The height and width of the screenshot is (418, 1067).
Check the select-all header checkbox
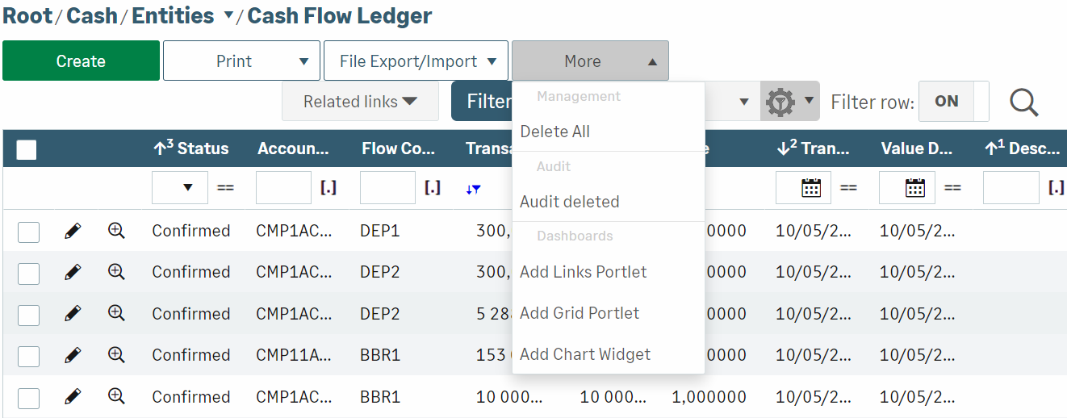coord(26,149)
